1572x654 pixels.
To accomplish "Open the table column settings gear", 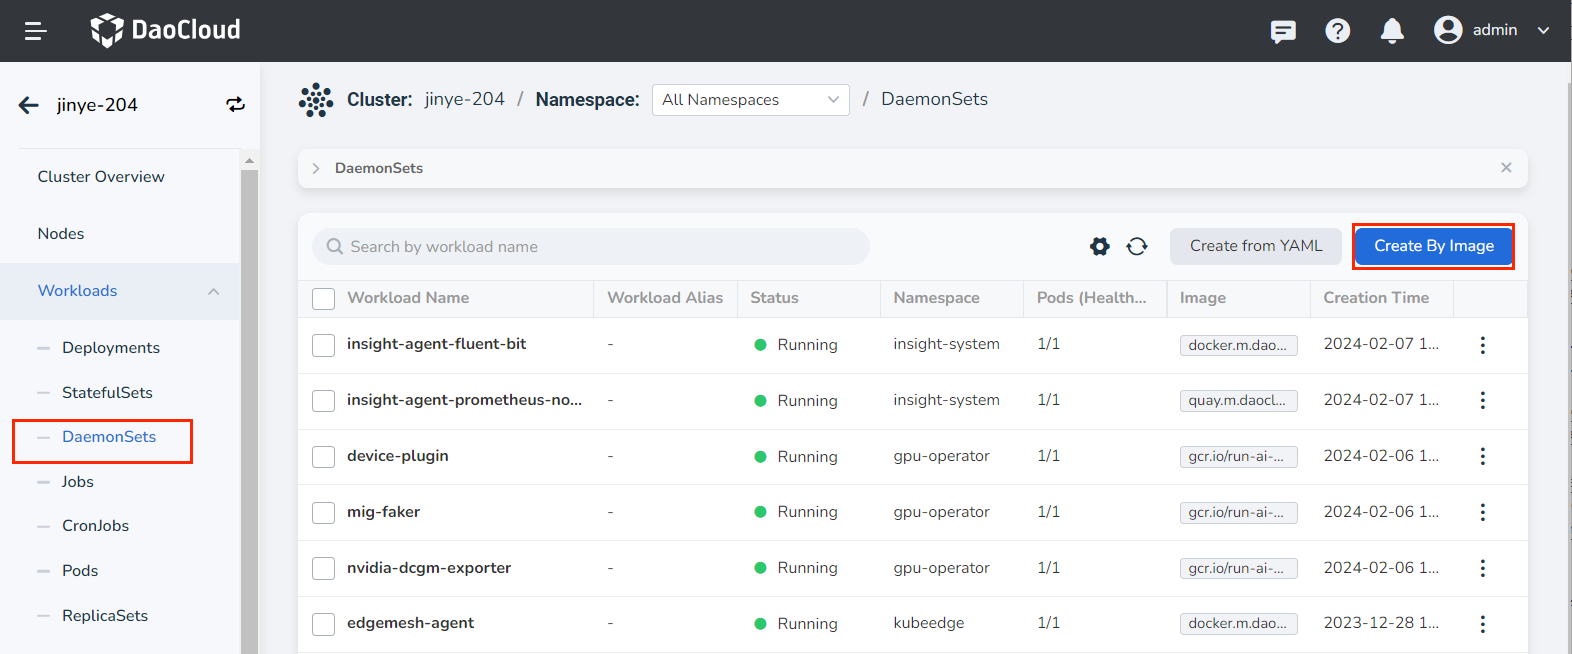I will click(1100, 246).
